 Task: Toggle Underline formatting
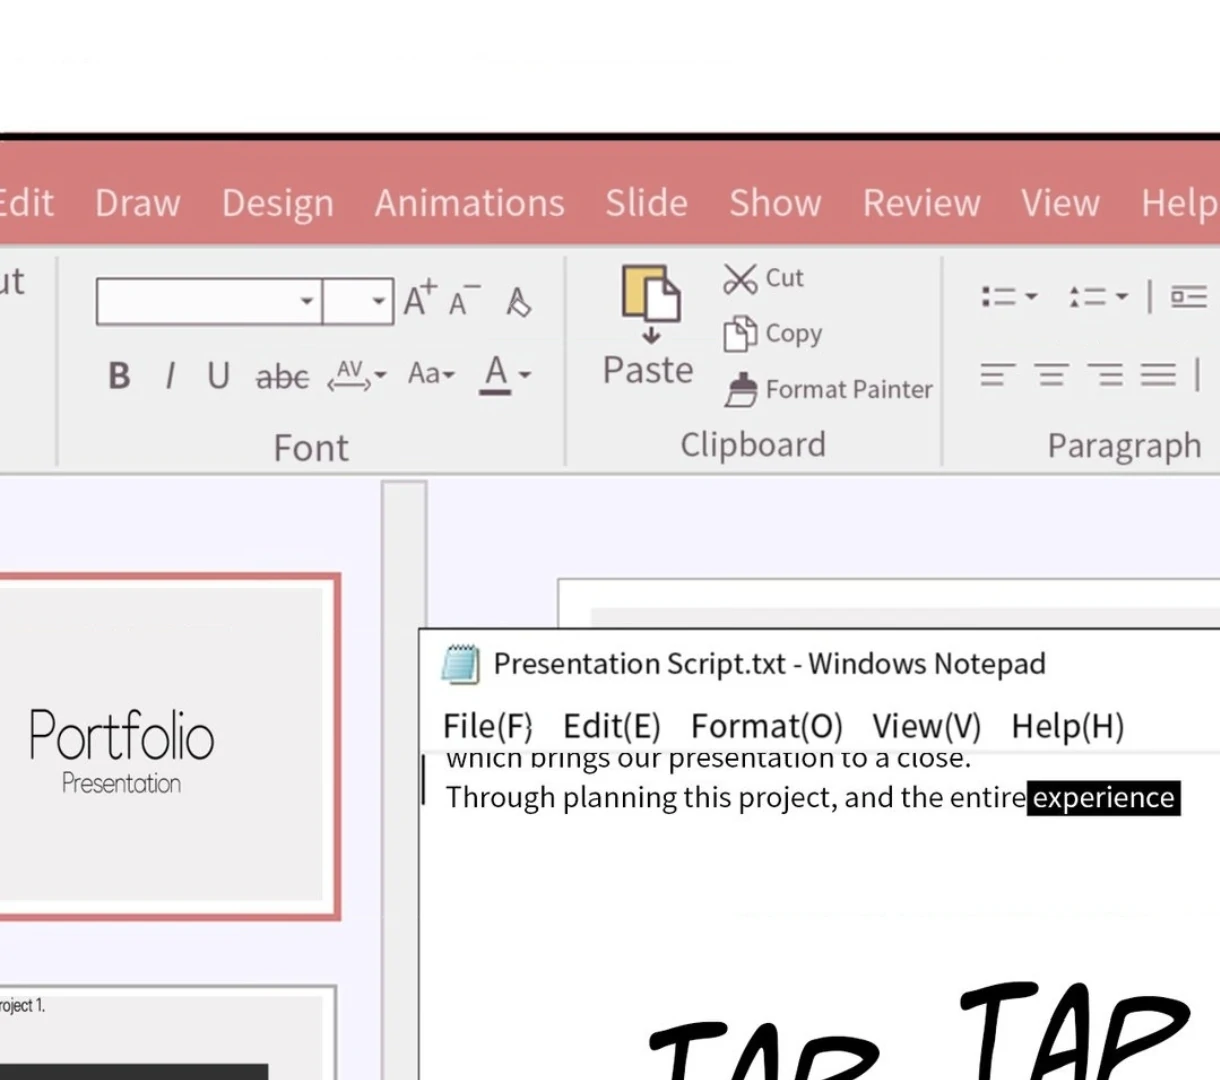(218, 376)
